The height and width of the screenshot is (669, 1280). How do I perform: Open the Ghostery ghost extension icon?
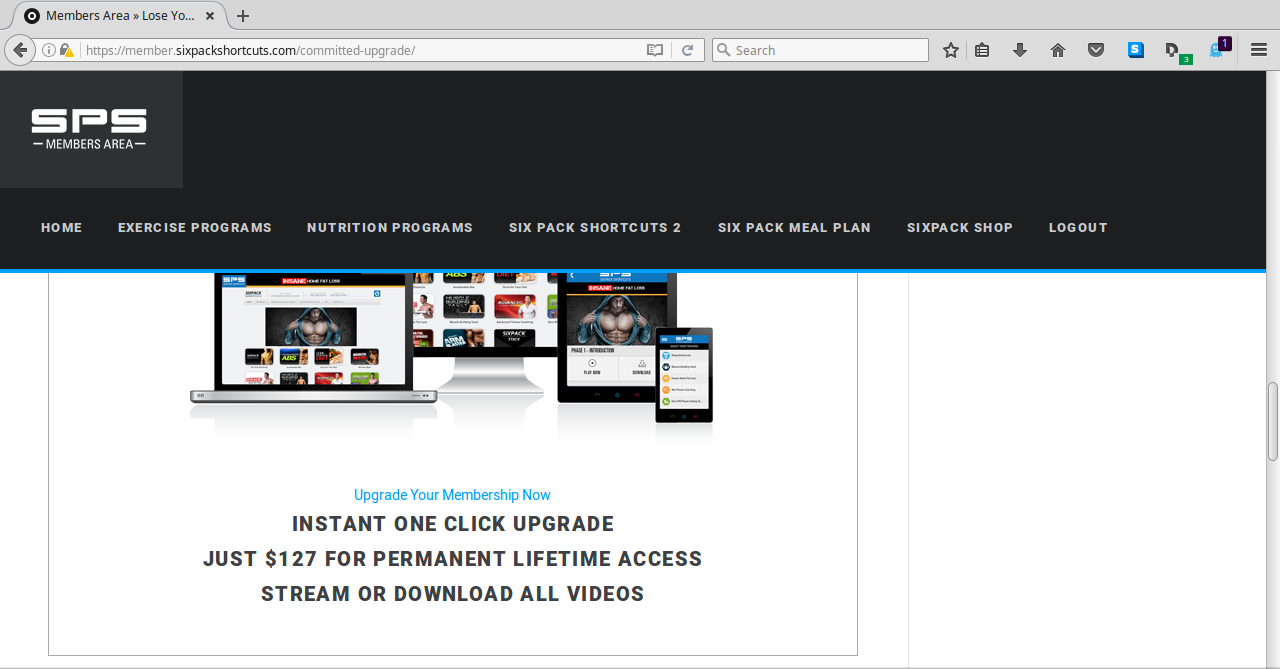pos(1218,49)
